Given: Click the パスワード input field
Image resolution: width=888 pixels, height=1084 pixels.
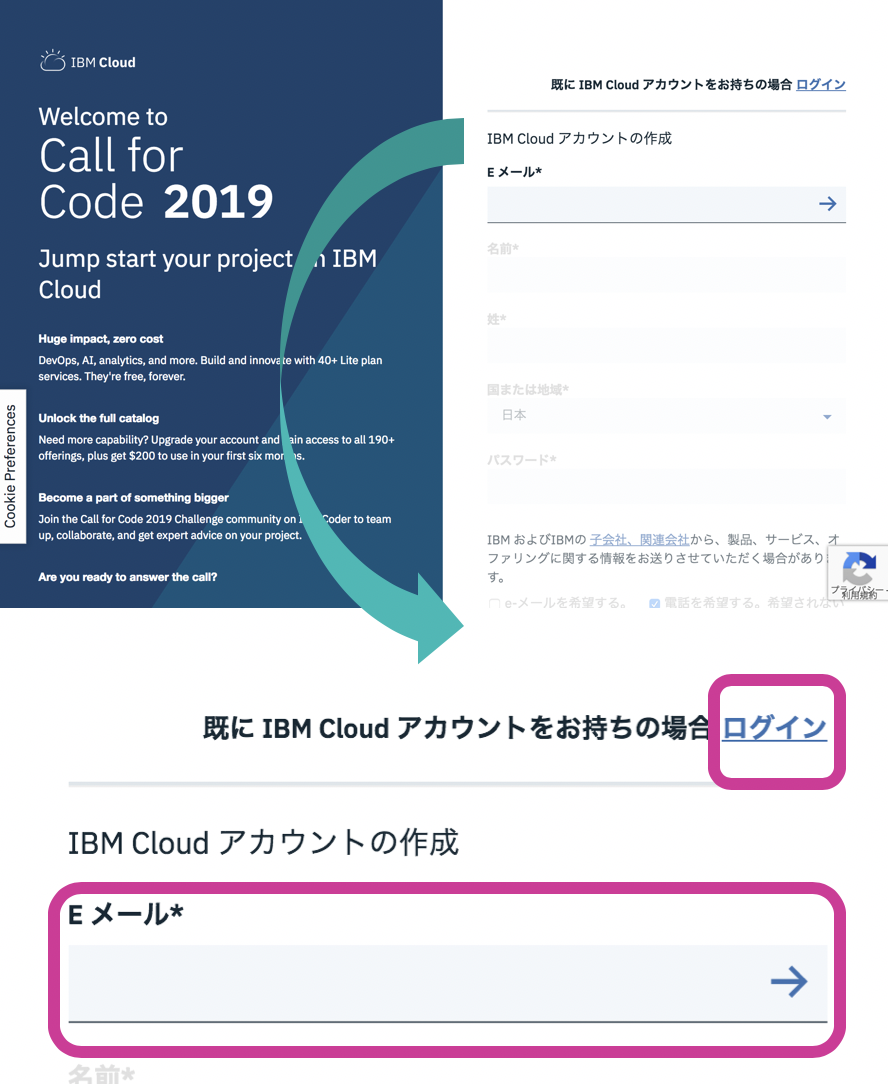Looking at the screenshot, I should point(666,487).
